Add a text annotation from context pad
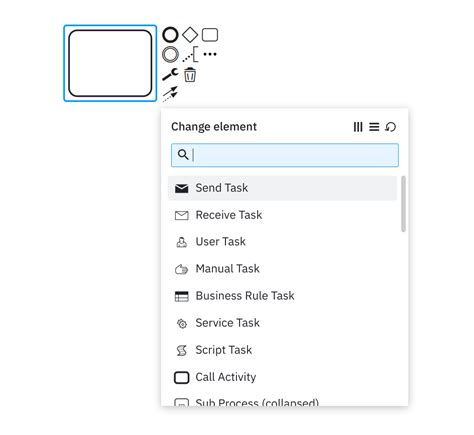 pos(190,54)
